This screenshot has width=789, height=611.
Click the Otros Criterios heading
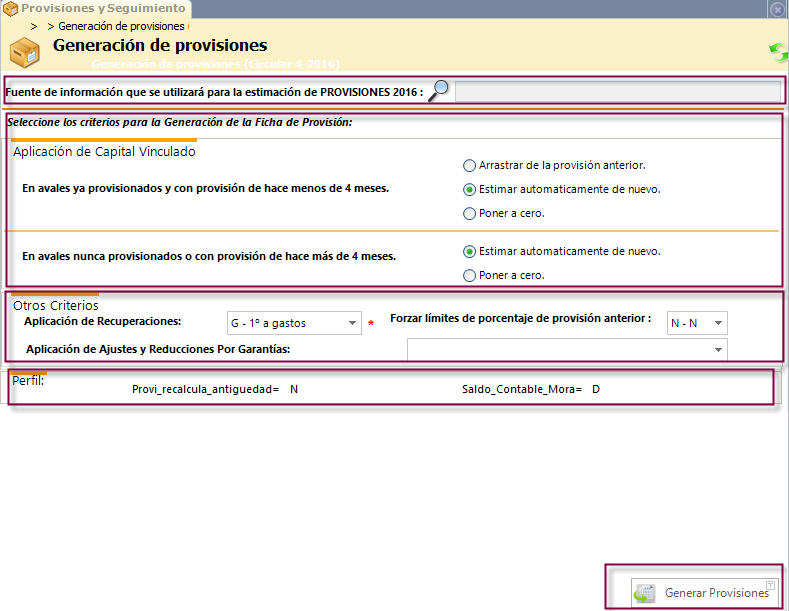click(56, 306)
